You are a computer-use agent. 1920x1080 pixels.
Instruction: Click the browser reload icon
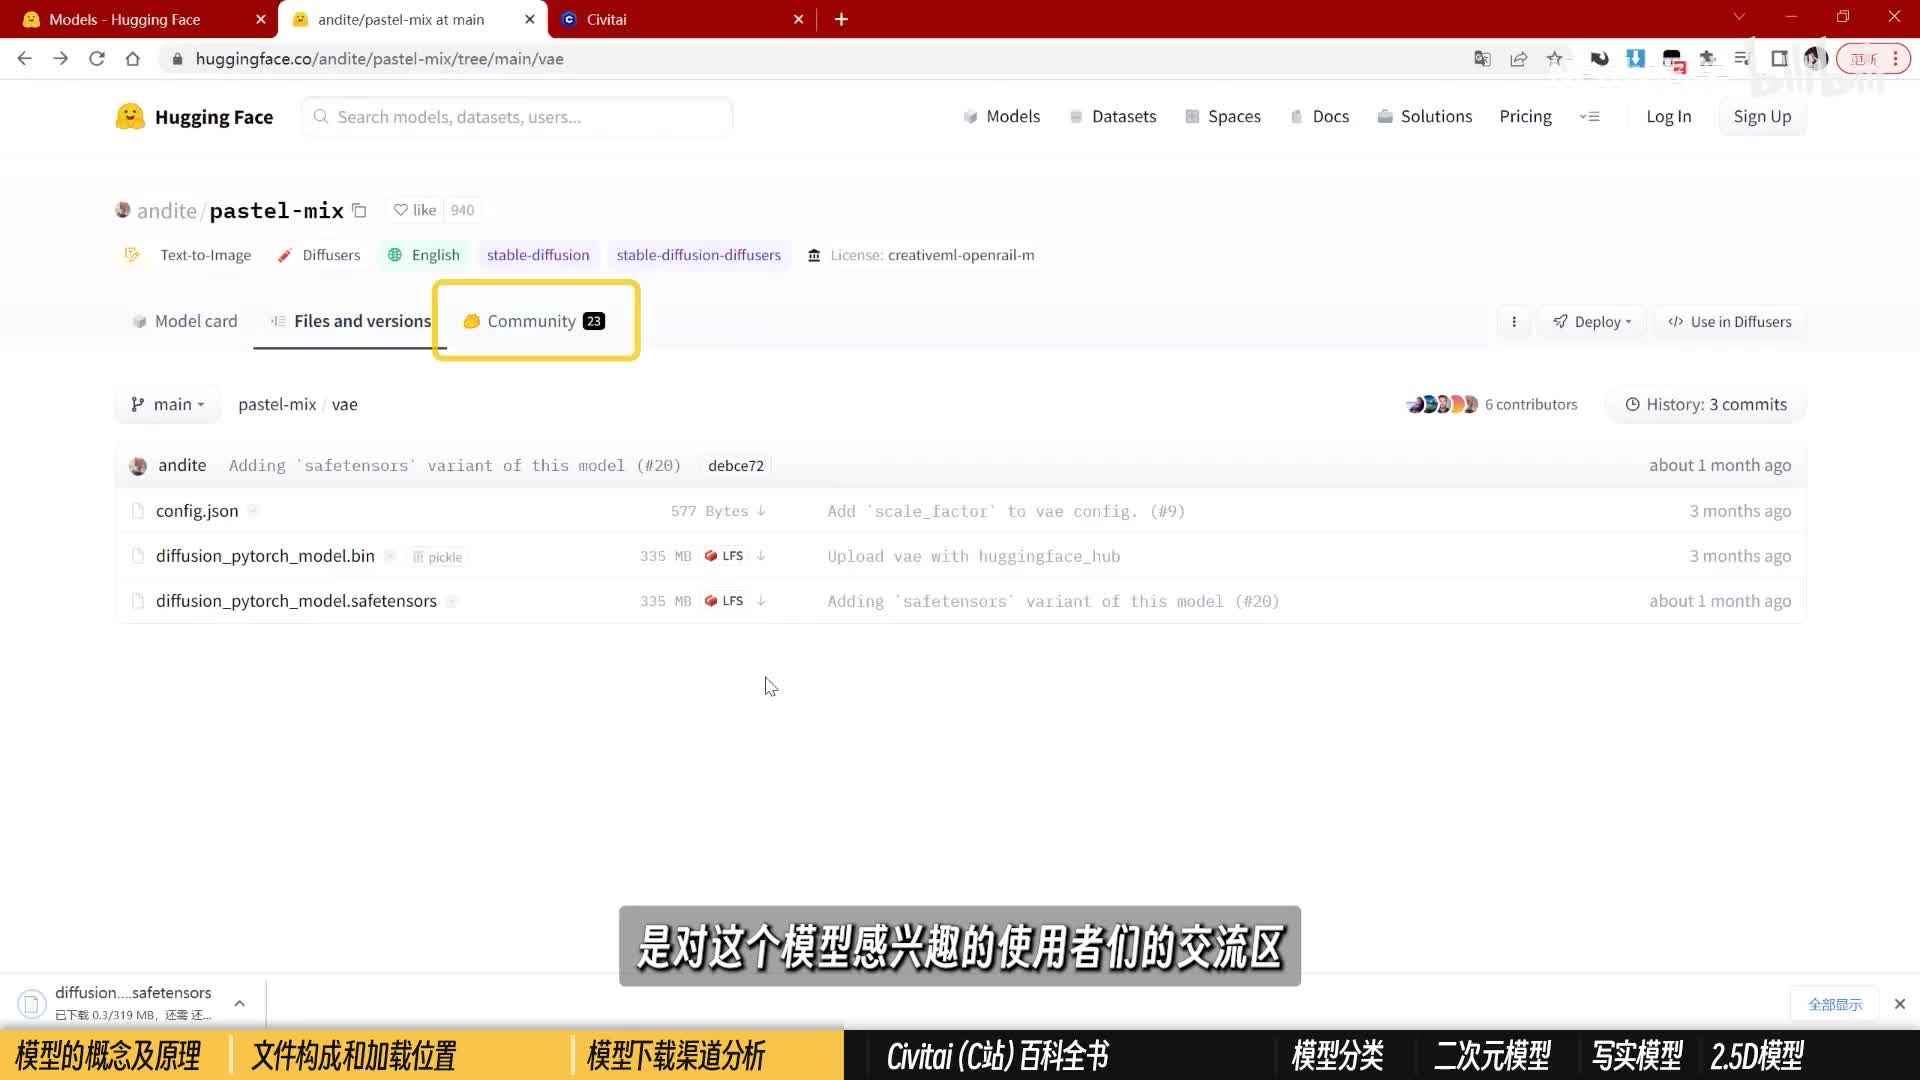tap(97, 59)
